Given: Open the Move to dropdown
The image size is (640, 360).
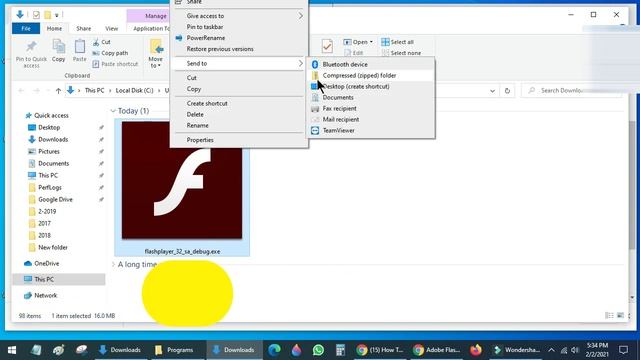Looking at the screenshot, I should [x=156, y=53].
